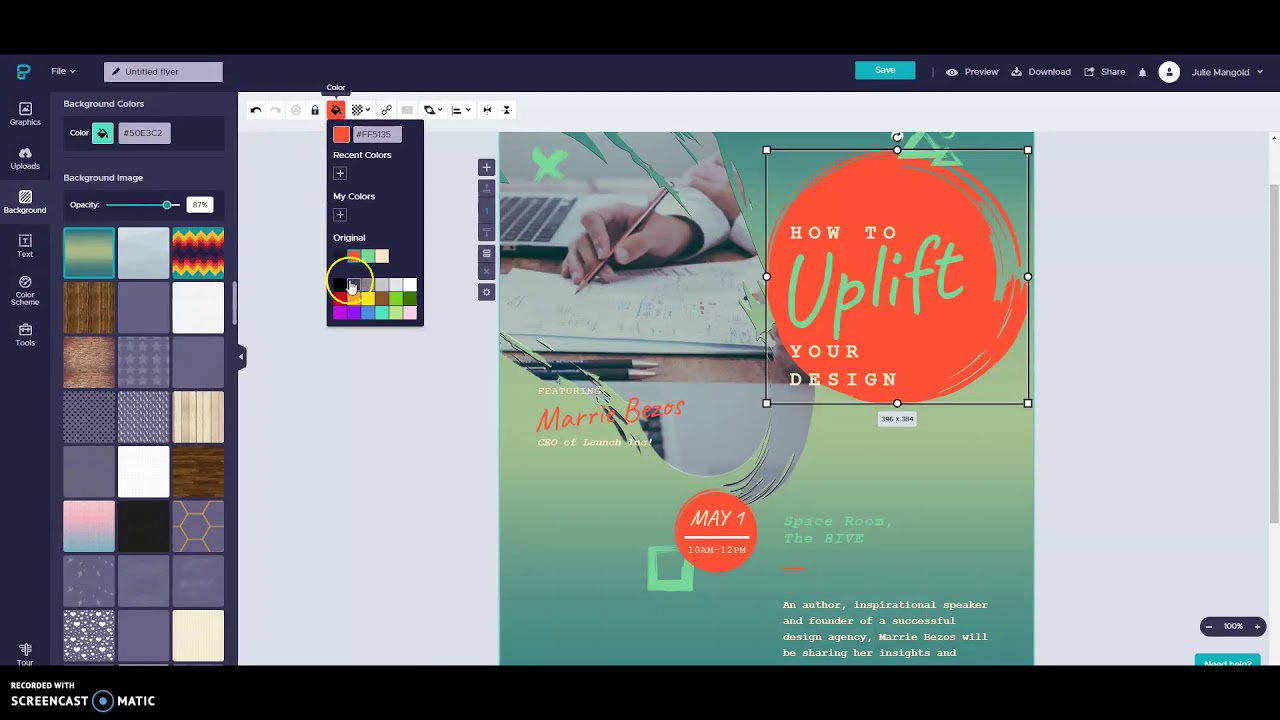Open the flyer Preview
The height and width of the screenshot is (720, 1280).
coord(972,72)
